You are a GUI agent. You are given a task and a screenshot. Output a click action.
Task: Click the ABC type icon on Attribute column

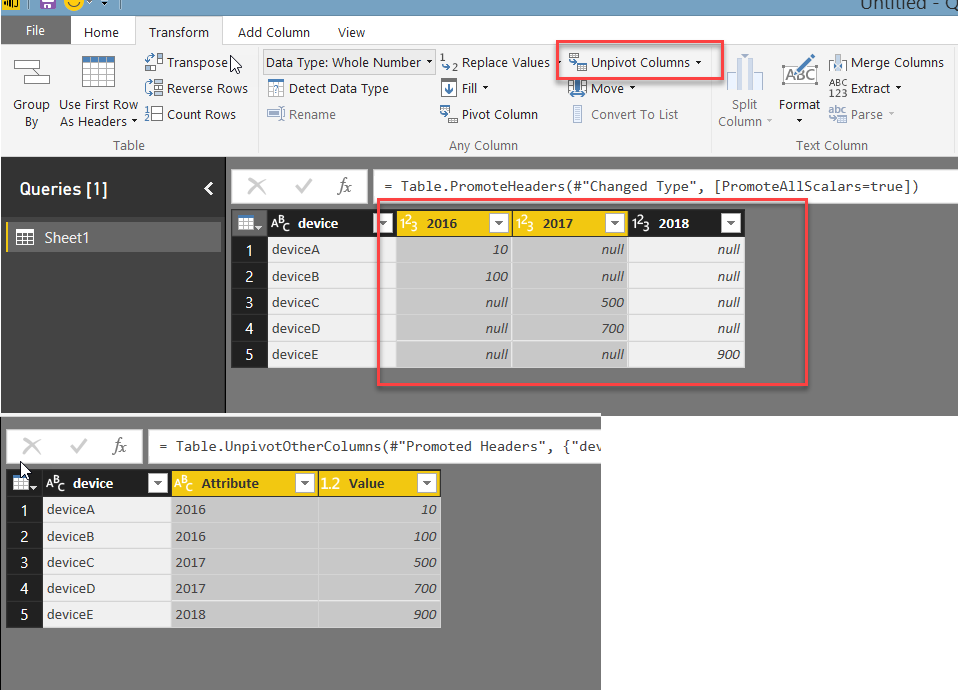184,483
